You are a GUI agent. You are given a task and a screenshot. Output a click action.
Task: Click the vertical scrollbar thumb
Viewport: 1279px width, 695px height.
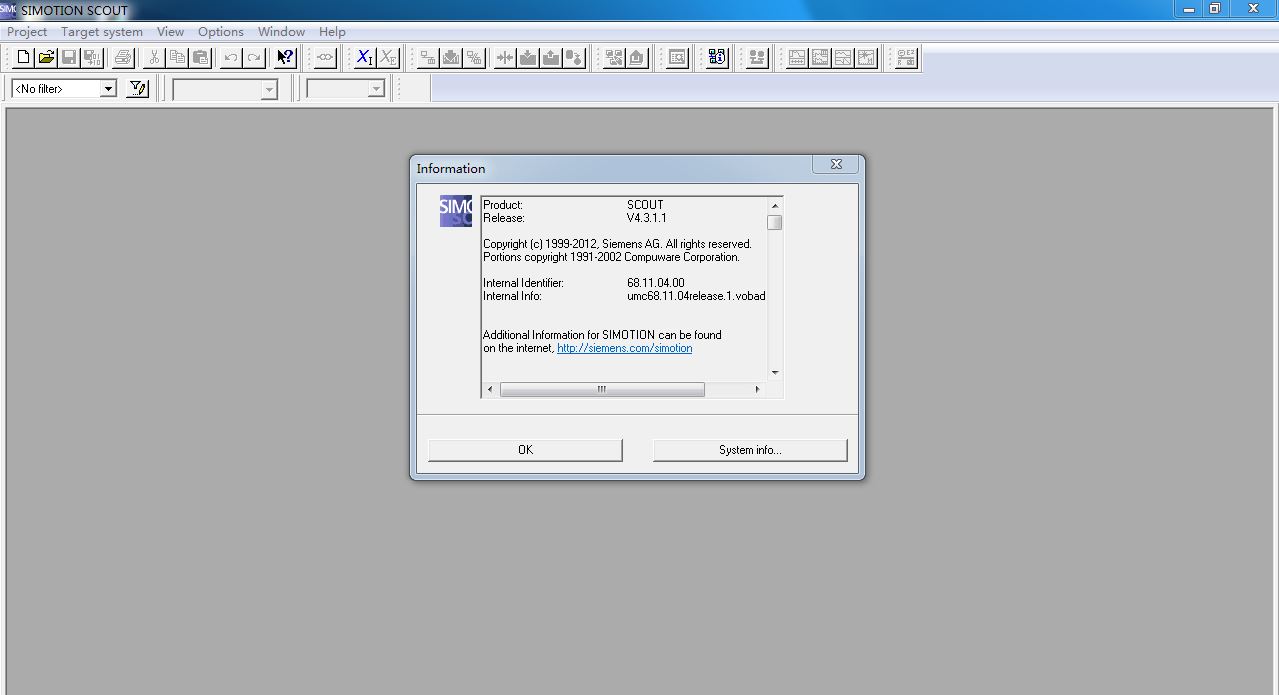coord(775,222)
